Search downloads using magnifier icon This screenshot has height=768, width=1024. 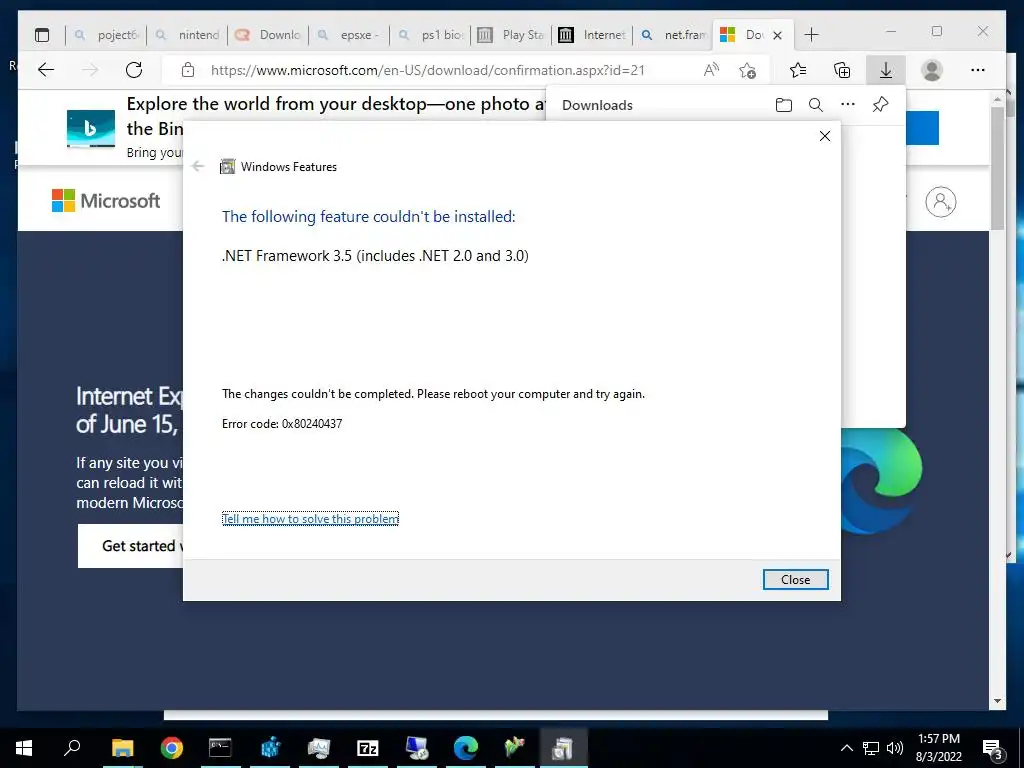pos(816,104)
